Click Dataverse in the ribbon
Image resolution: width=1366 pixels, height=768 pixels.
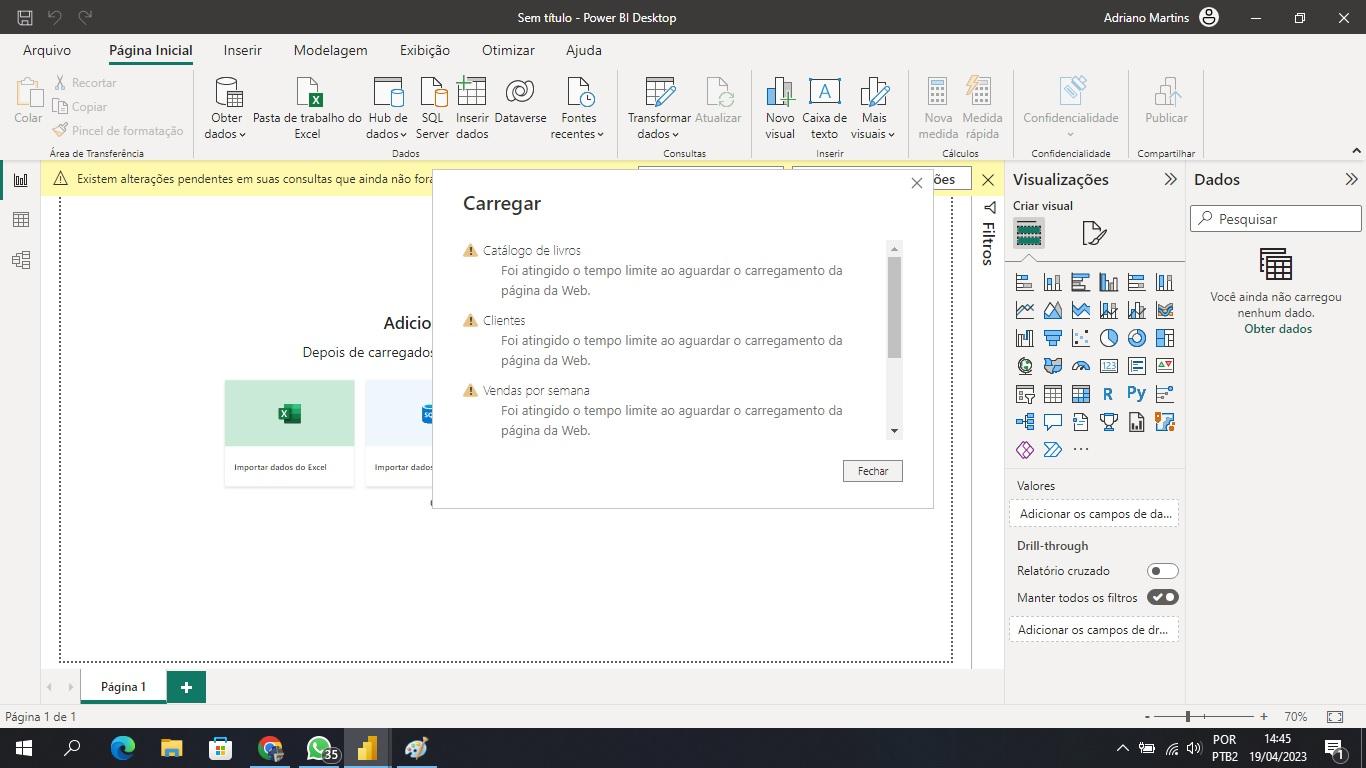[520, 102]
